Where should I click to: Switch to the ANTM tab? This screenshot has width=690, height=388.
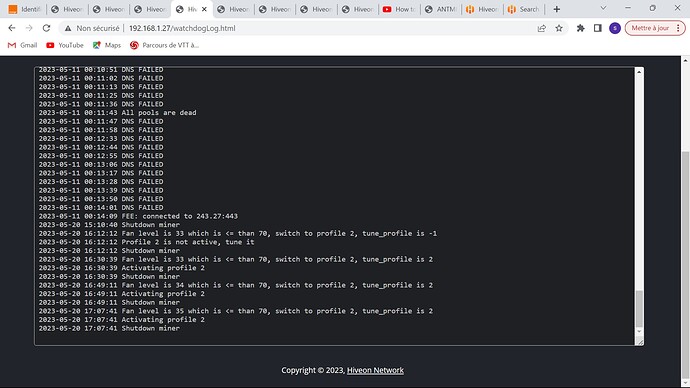tap(440, 9)
